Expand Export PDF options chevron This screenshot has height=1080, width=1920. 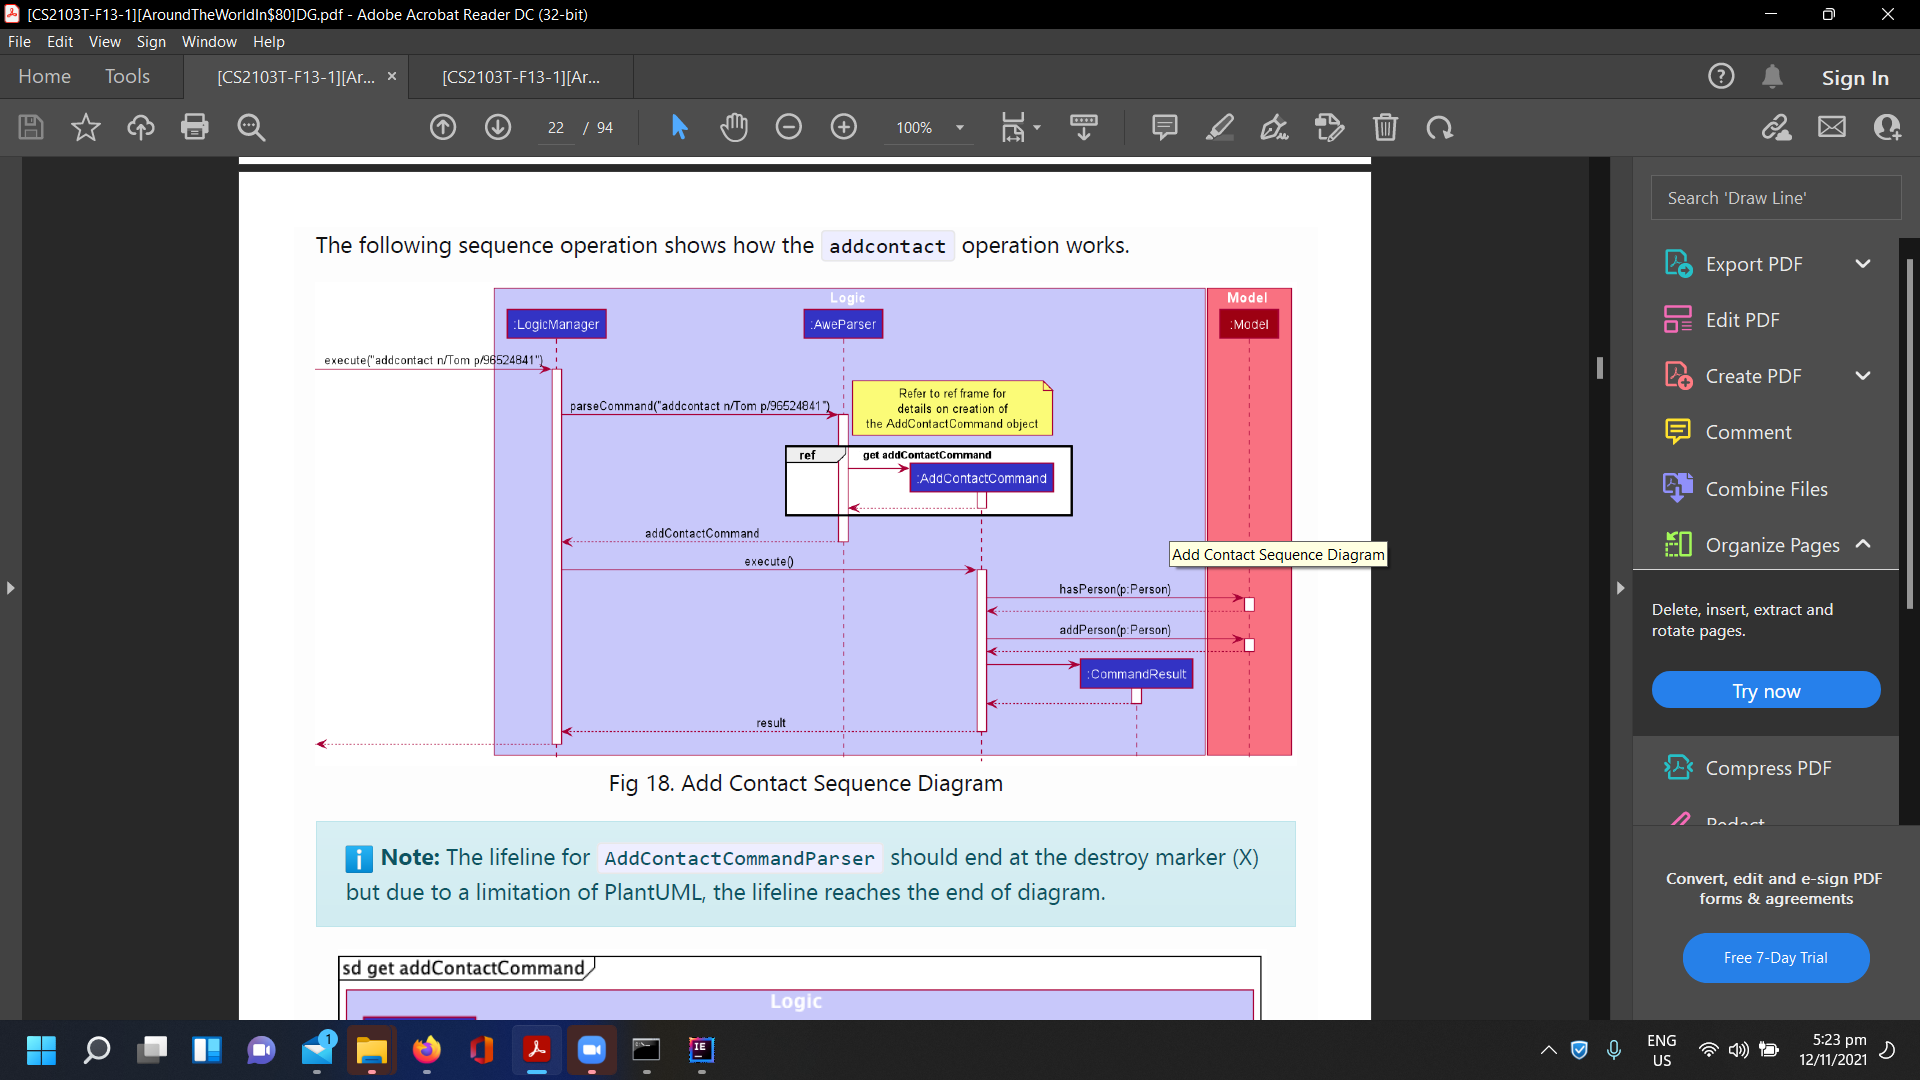1863,264
